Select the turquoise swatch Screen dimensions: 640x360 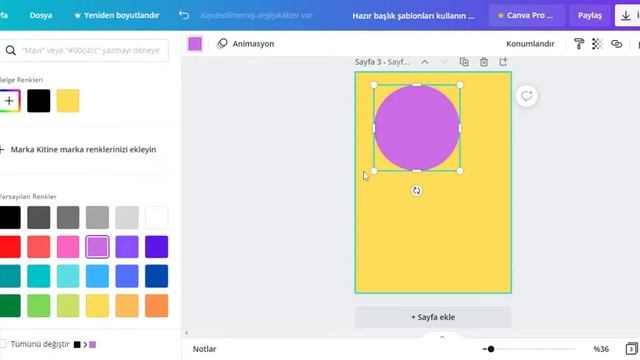point(39,276)
